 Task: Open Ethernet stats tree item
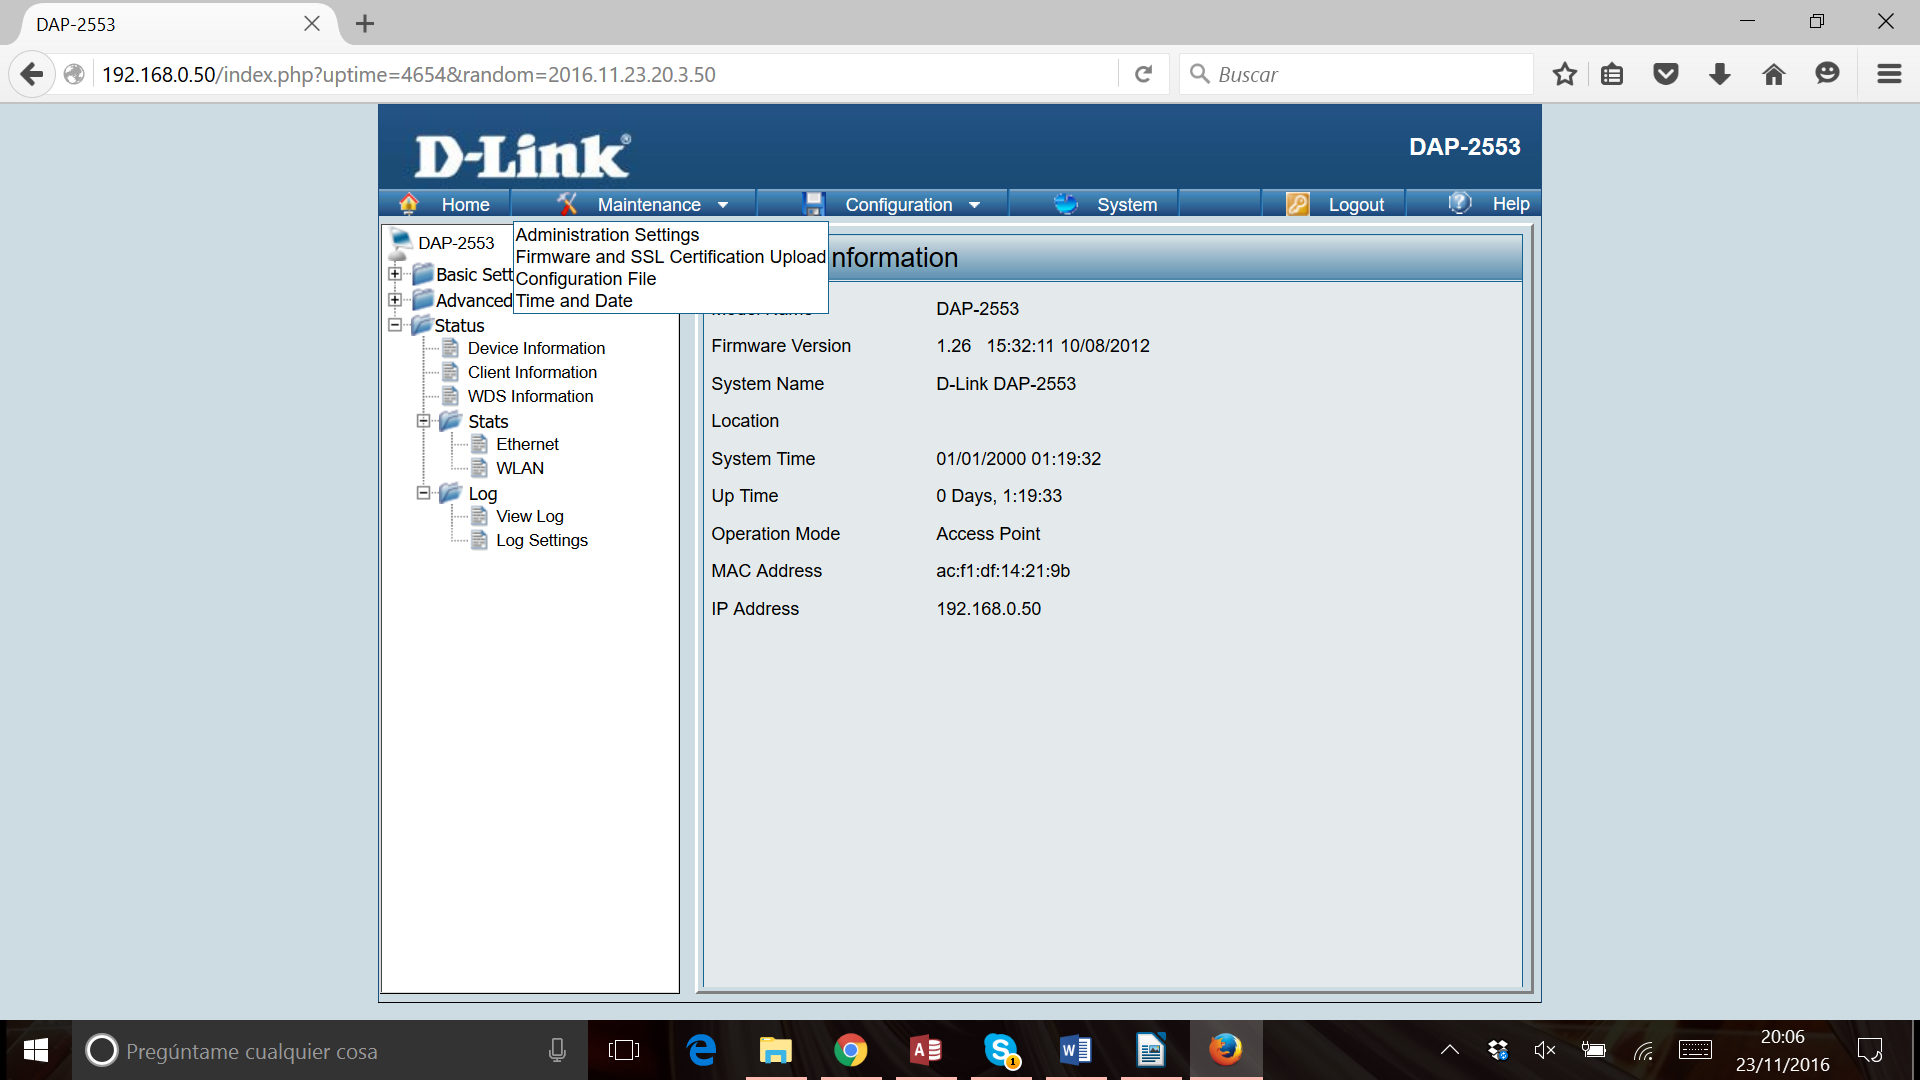(x=527, y=444)
